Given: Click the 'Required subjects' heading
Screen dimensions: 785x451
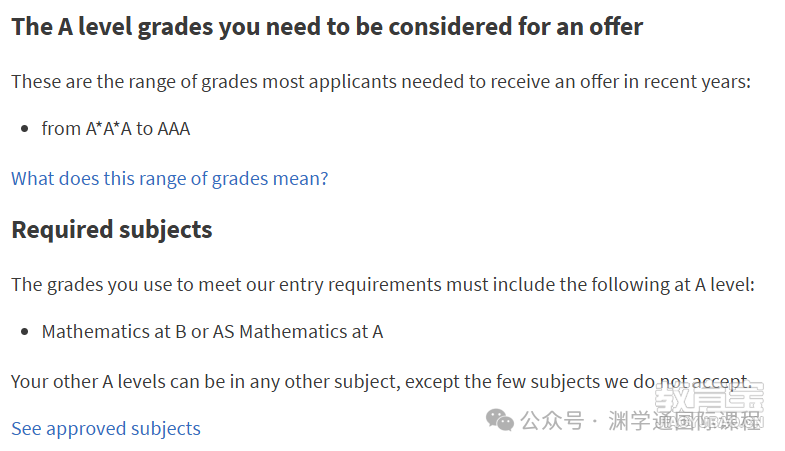Looking at the screenshot, I should (x=112, y=230).
